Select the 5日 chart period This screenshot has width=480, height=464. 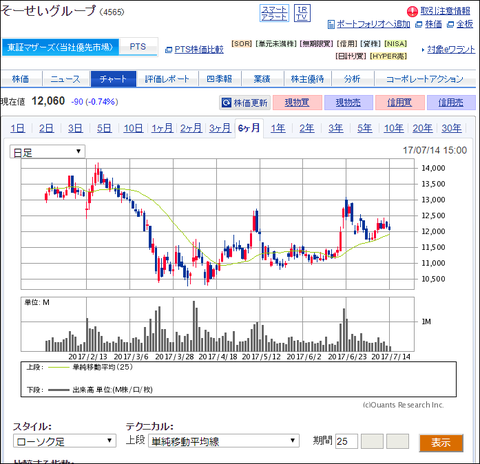[104, 128]
